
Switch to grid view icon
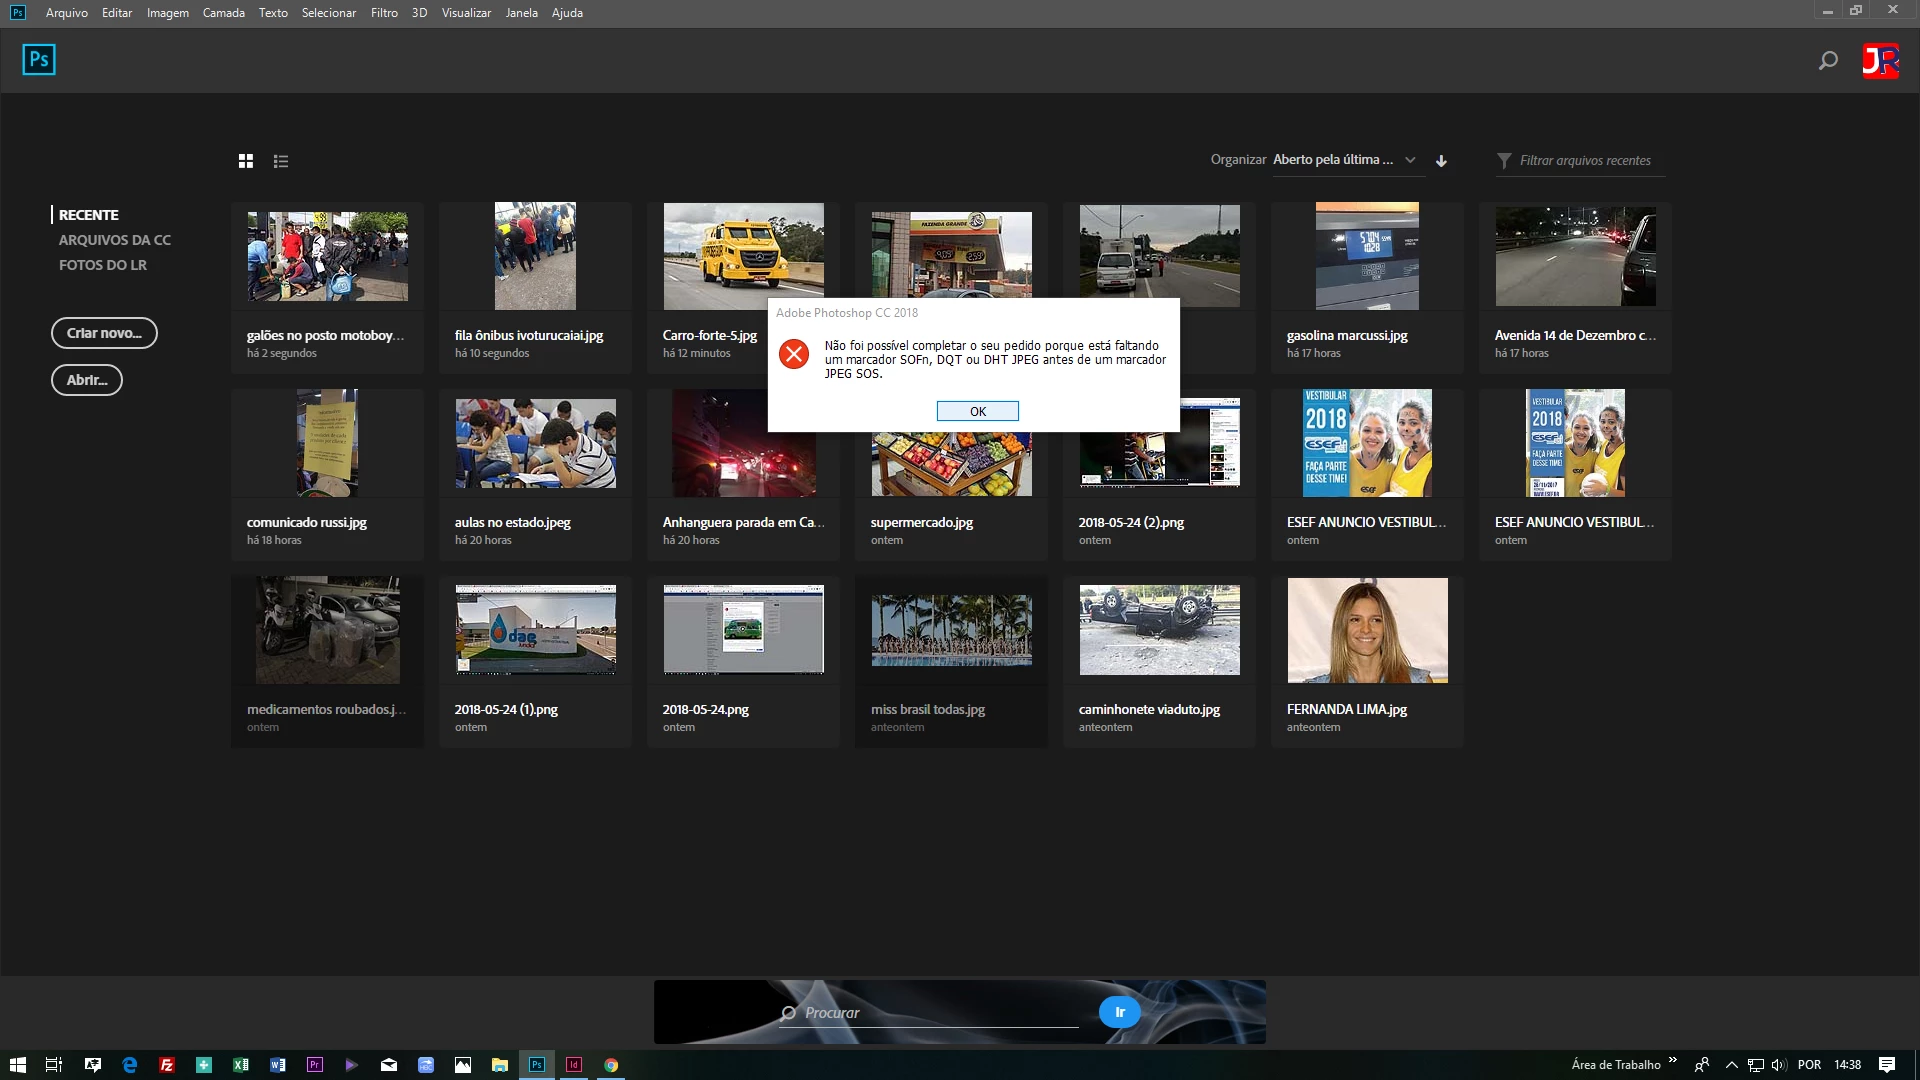pyautogui.click(x=246, y=161)
